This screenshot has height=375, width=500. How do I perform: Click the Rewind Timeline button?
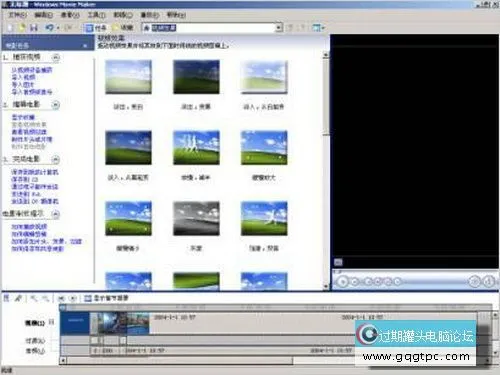(x=61, y=298)
